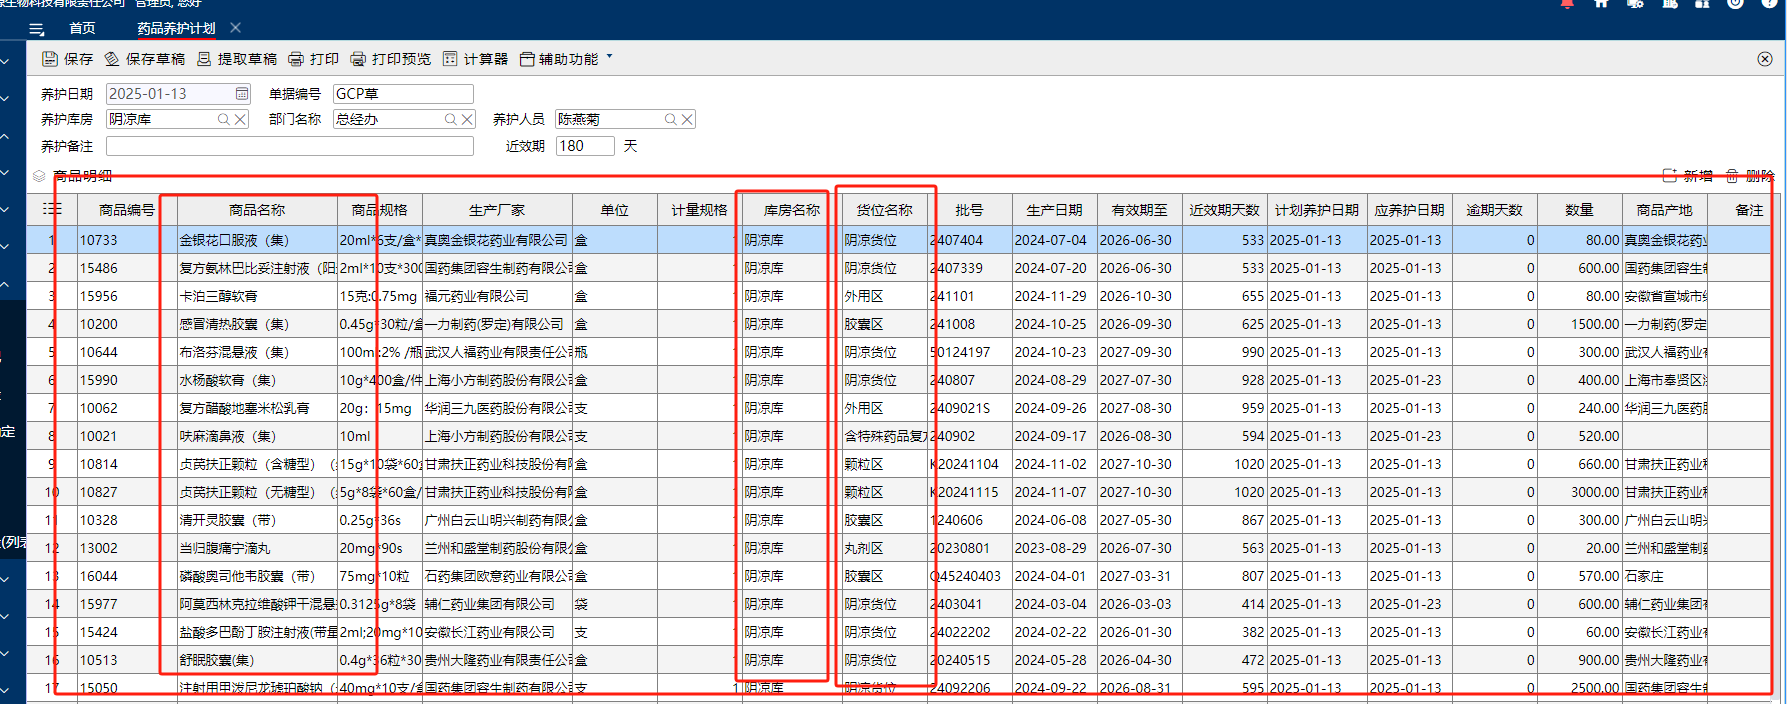The width and height of the screenshot is (1787, 704).
Task: Click the 有效期至 column header
Action: pyautogui.click(x=1140, y=210)
